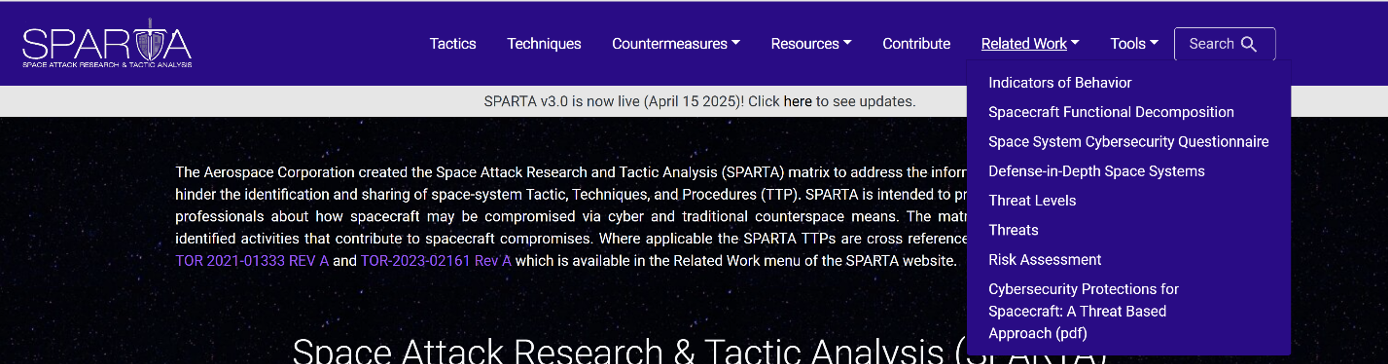Collapse the Related Work dropdown
Image resolution: width=1388 pixels, height=364 pixels.
click(1030, 44)
